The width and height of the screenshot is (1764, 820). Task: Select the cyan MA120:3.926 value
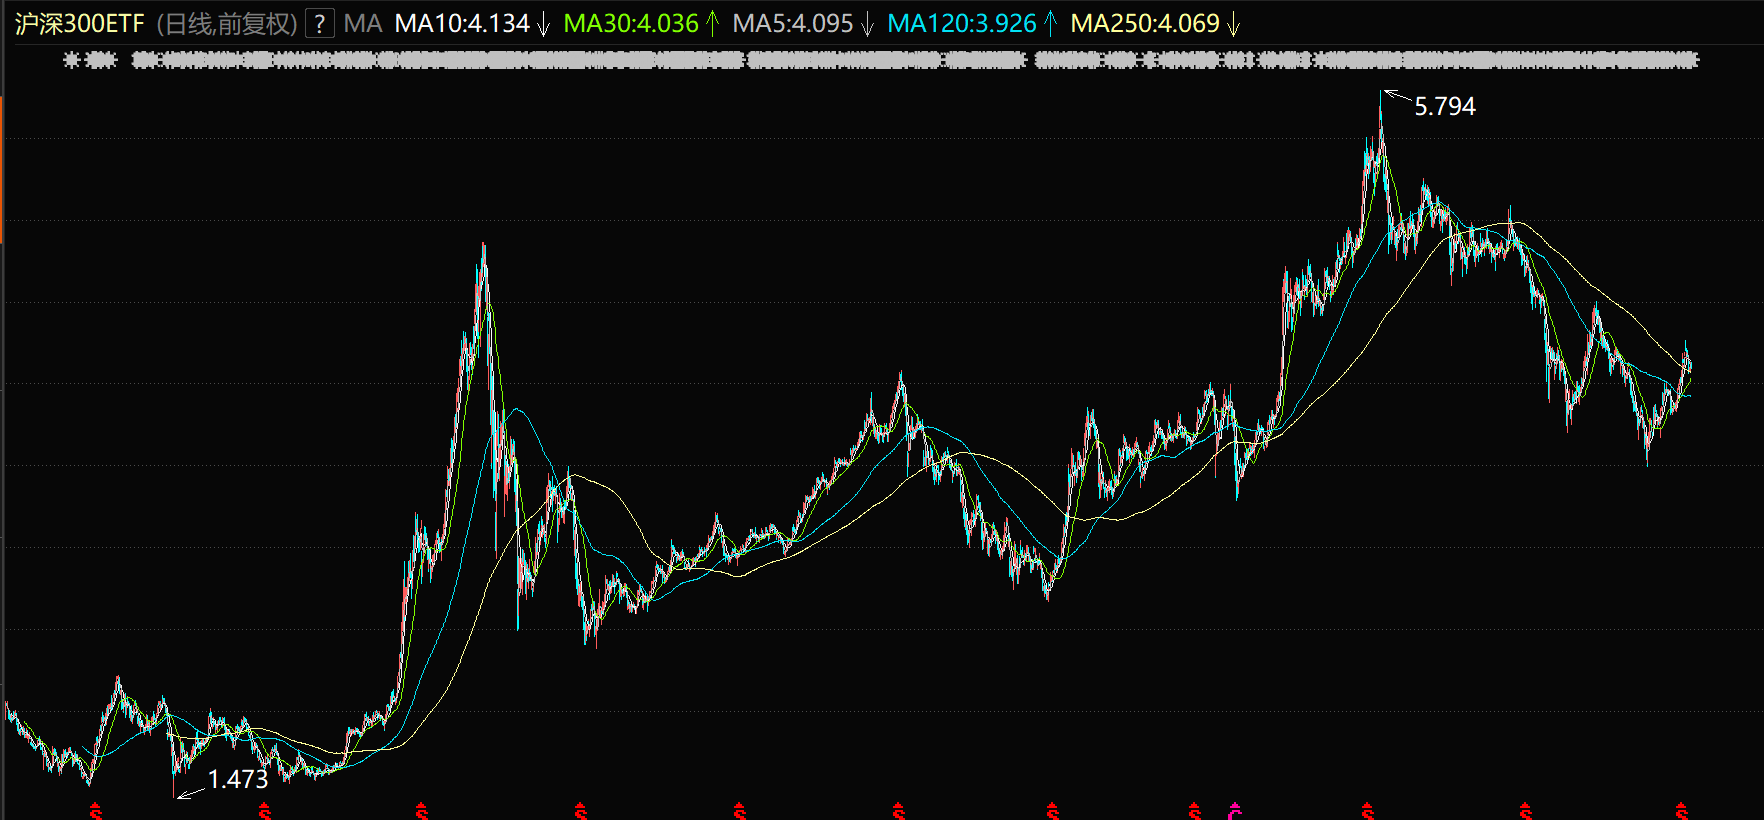(x=962, y=23)
